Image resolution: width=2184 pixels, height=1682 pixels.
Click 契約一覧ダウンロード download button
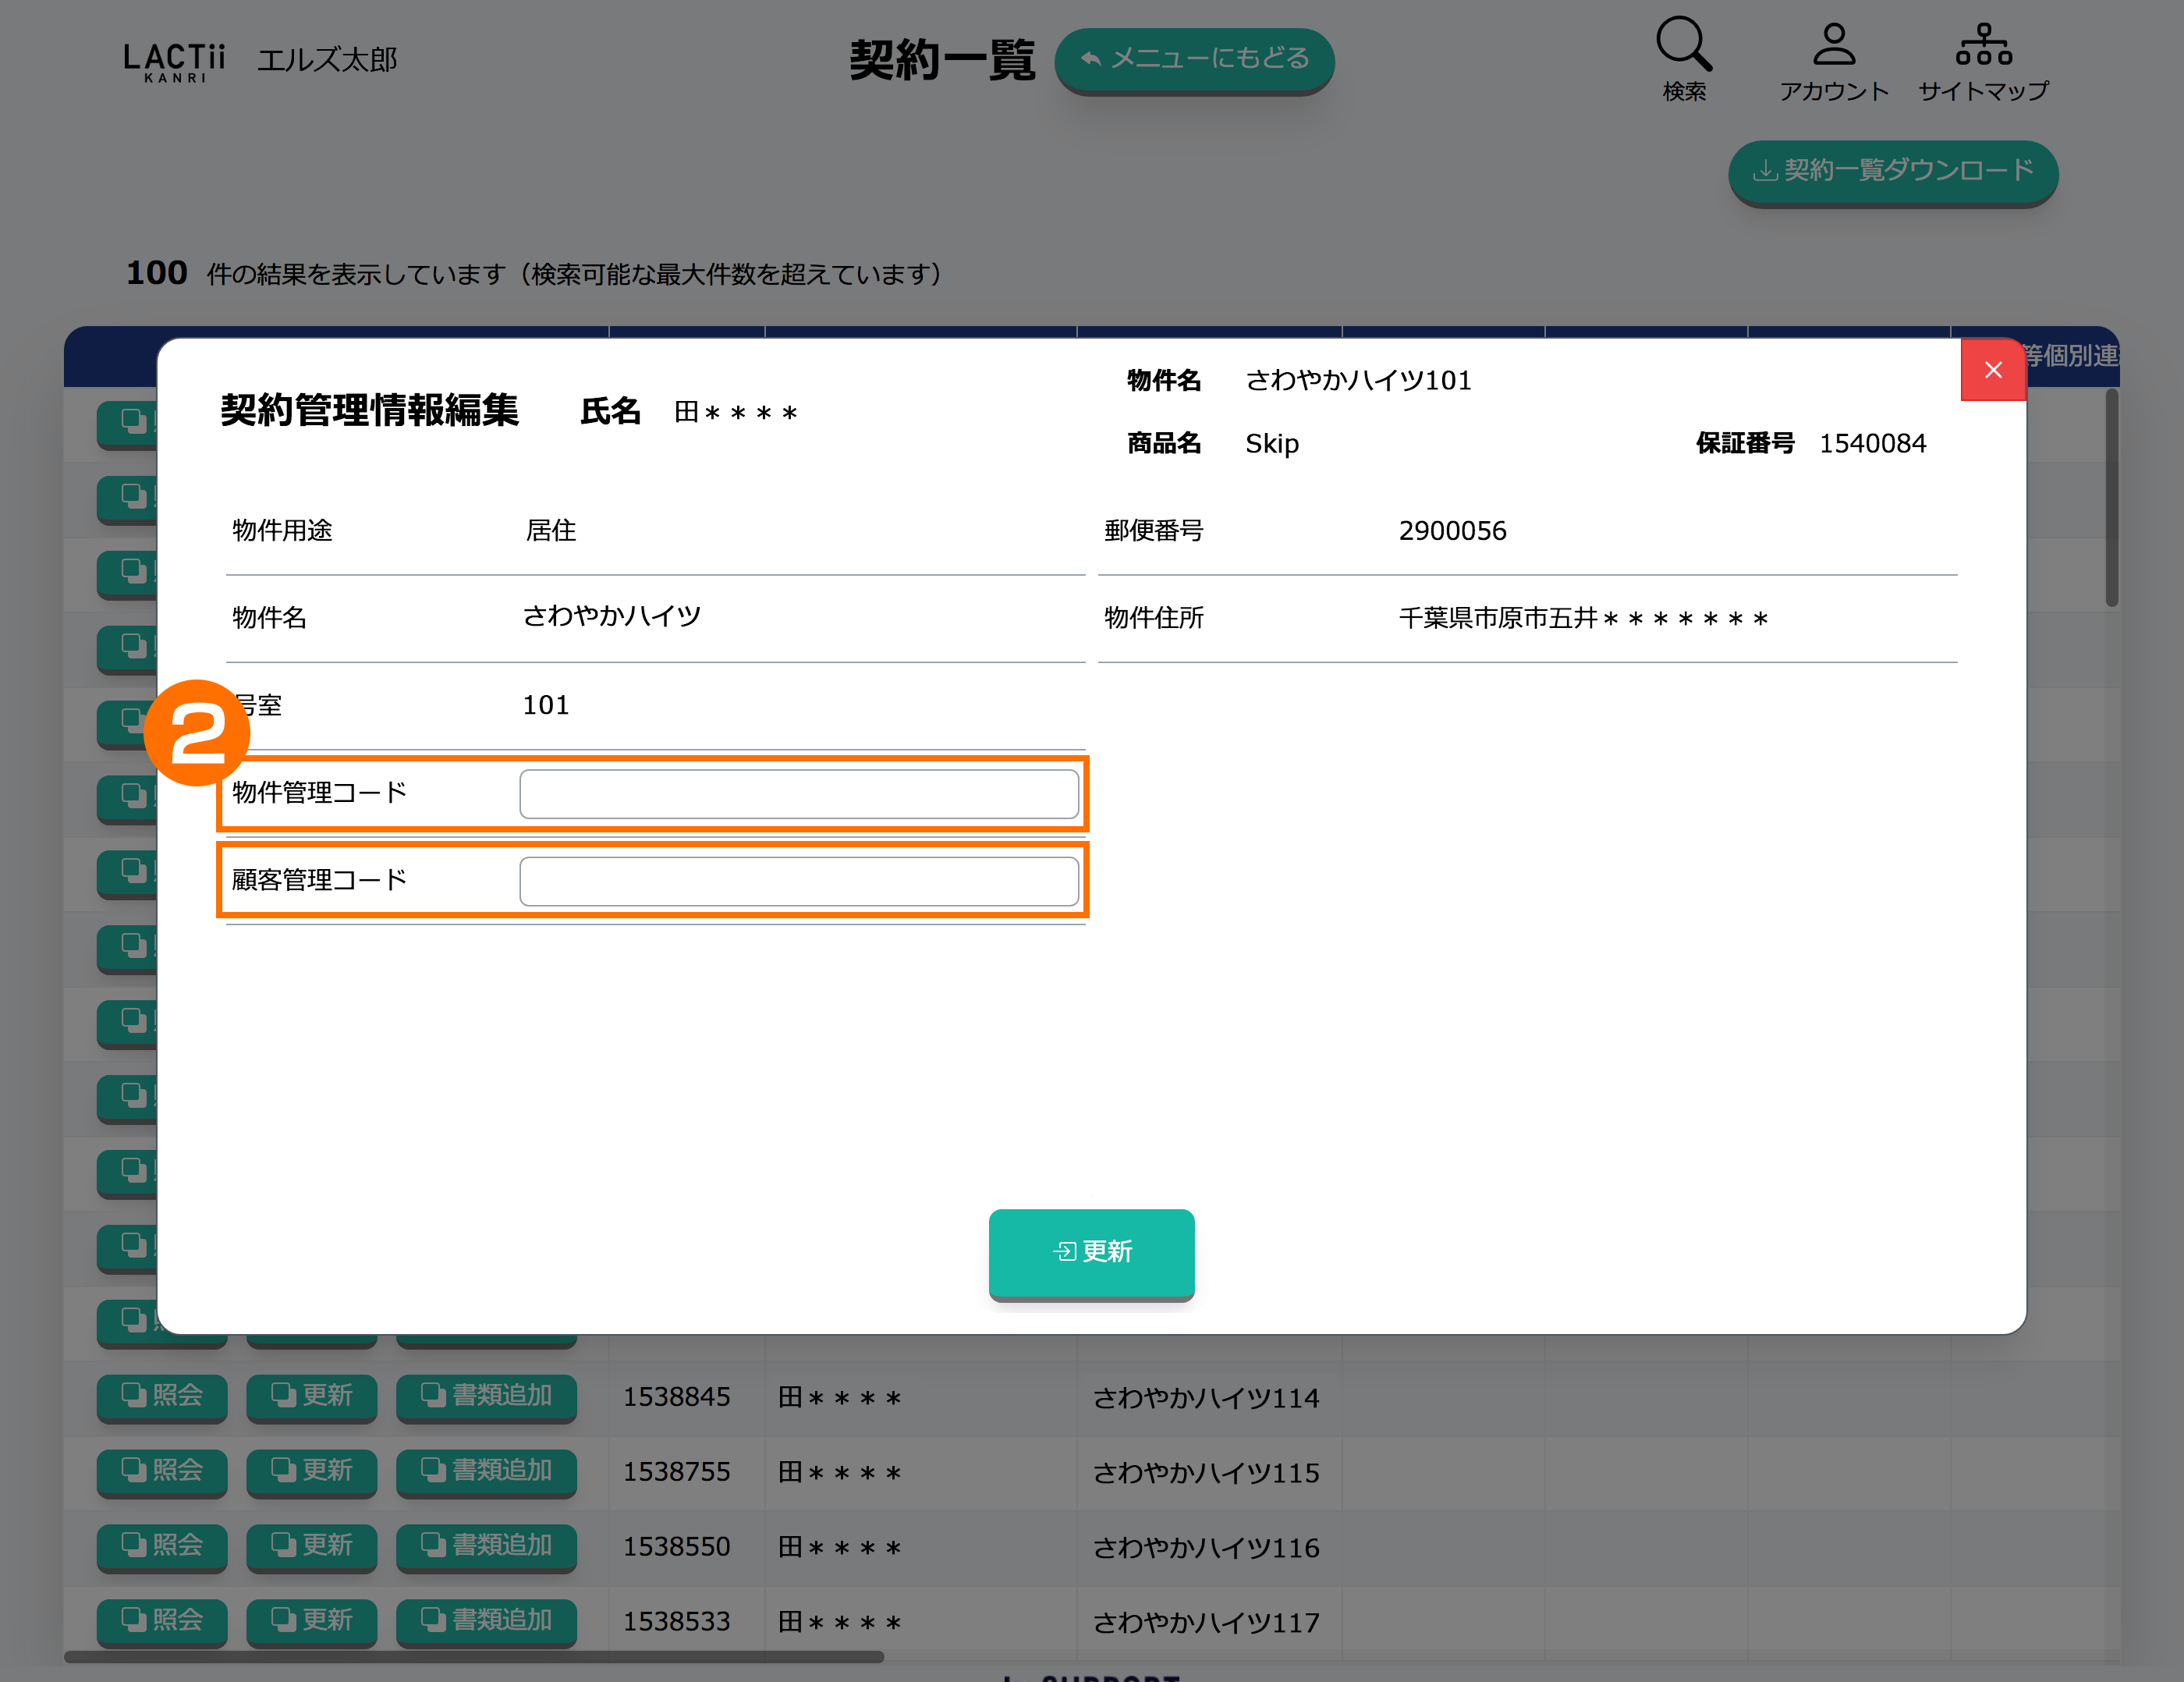[x=1892, y=171]
